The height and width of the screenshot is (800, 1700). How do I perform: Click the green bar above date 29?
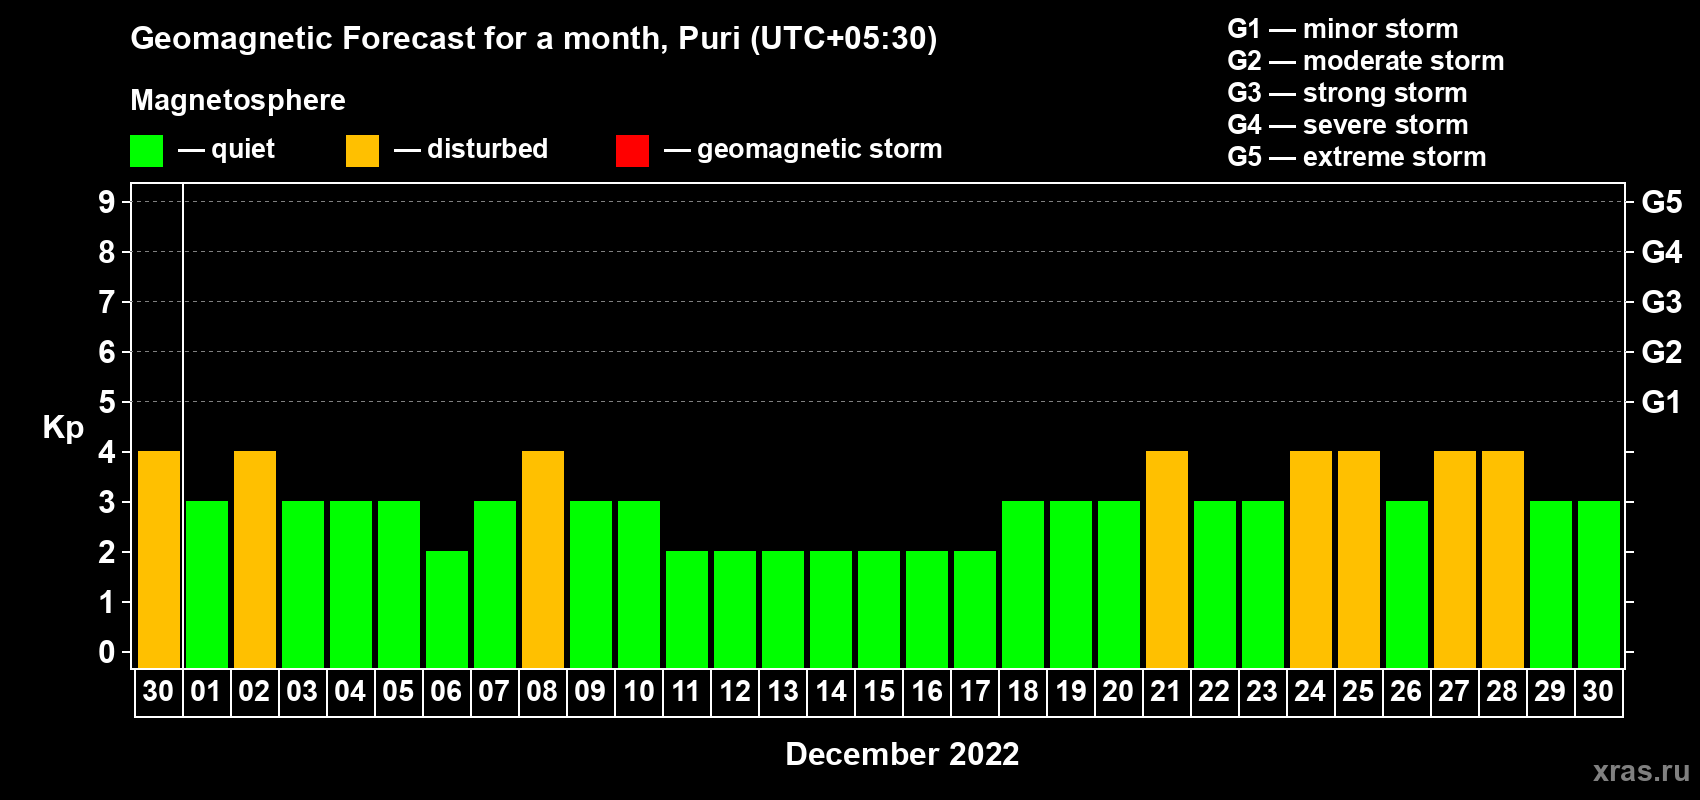point(1551,585)
